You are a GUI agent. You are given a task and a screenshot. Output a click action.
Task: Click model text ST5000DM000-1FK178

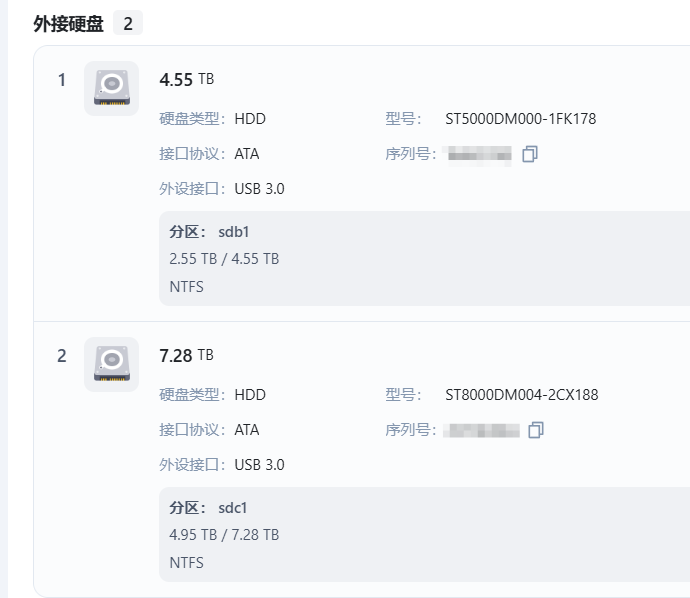point(521,119)
